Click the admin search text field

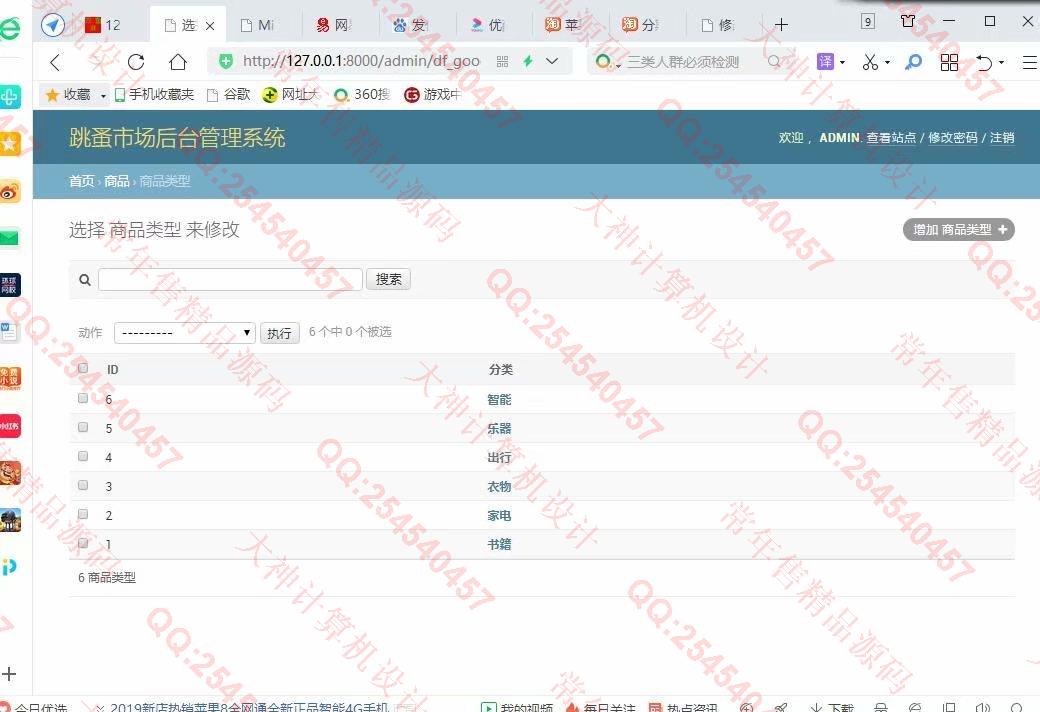[230, 280]
